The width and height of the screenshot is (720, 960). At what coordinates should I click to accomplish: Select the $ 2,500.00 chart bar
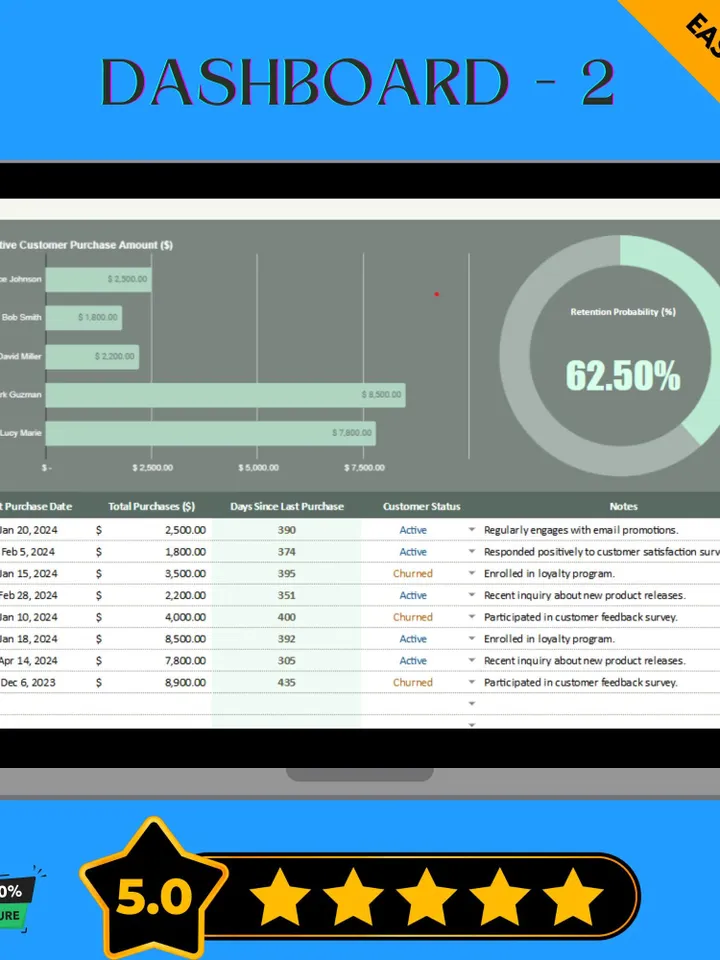point(99,279)
